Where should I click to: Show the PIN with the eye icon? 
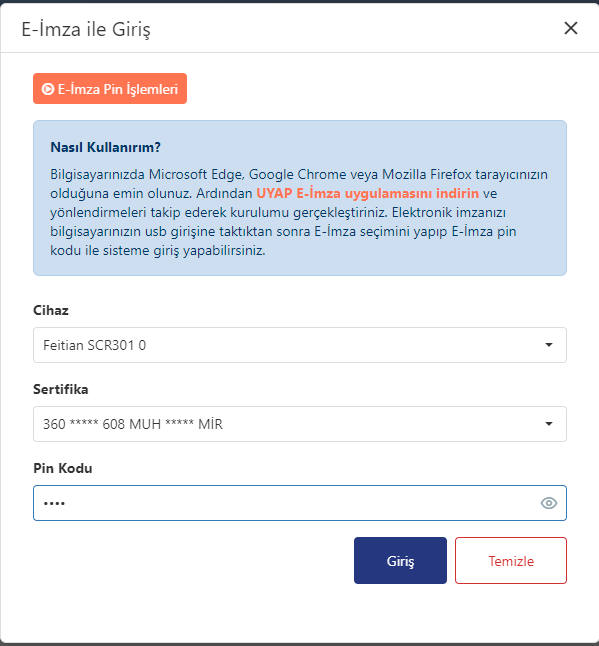549,503
